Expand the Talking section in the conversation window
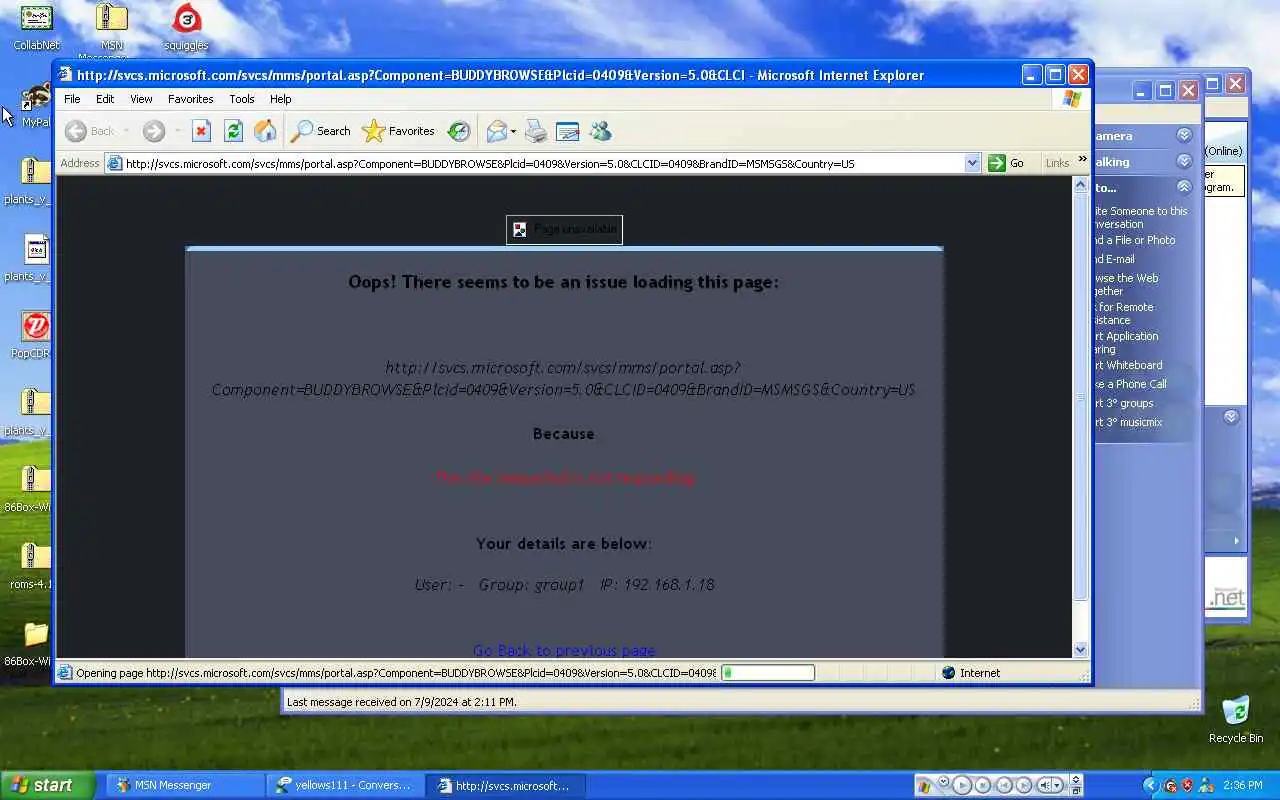1280x800 pixels. tap(1184, 161)
